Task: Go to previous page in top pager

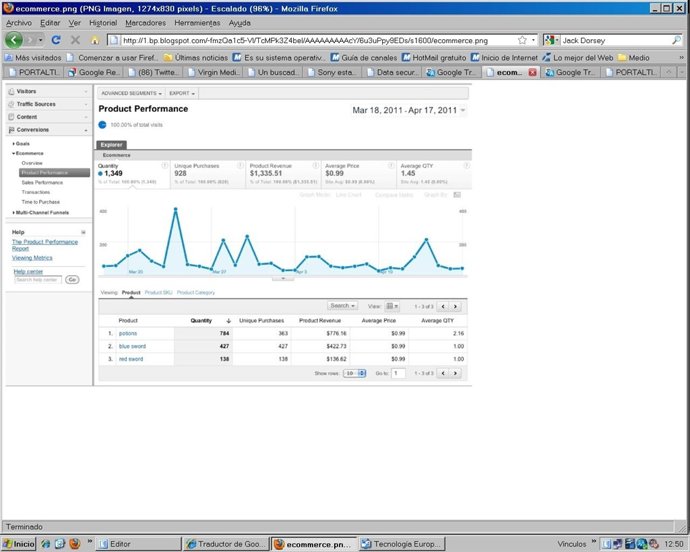Action: coord(443,306)
